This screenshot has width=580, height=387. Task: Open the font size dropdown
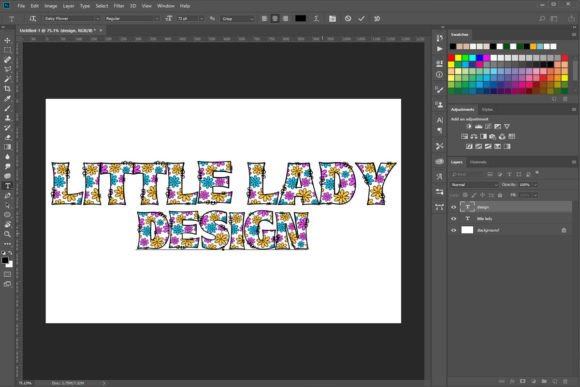[x=202, y=18]
